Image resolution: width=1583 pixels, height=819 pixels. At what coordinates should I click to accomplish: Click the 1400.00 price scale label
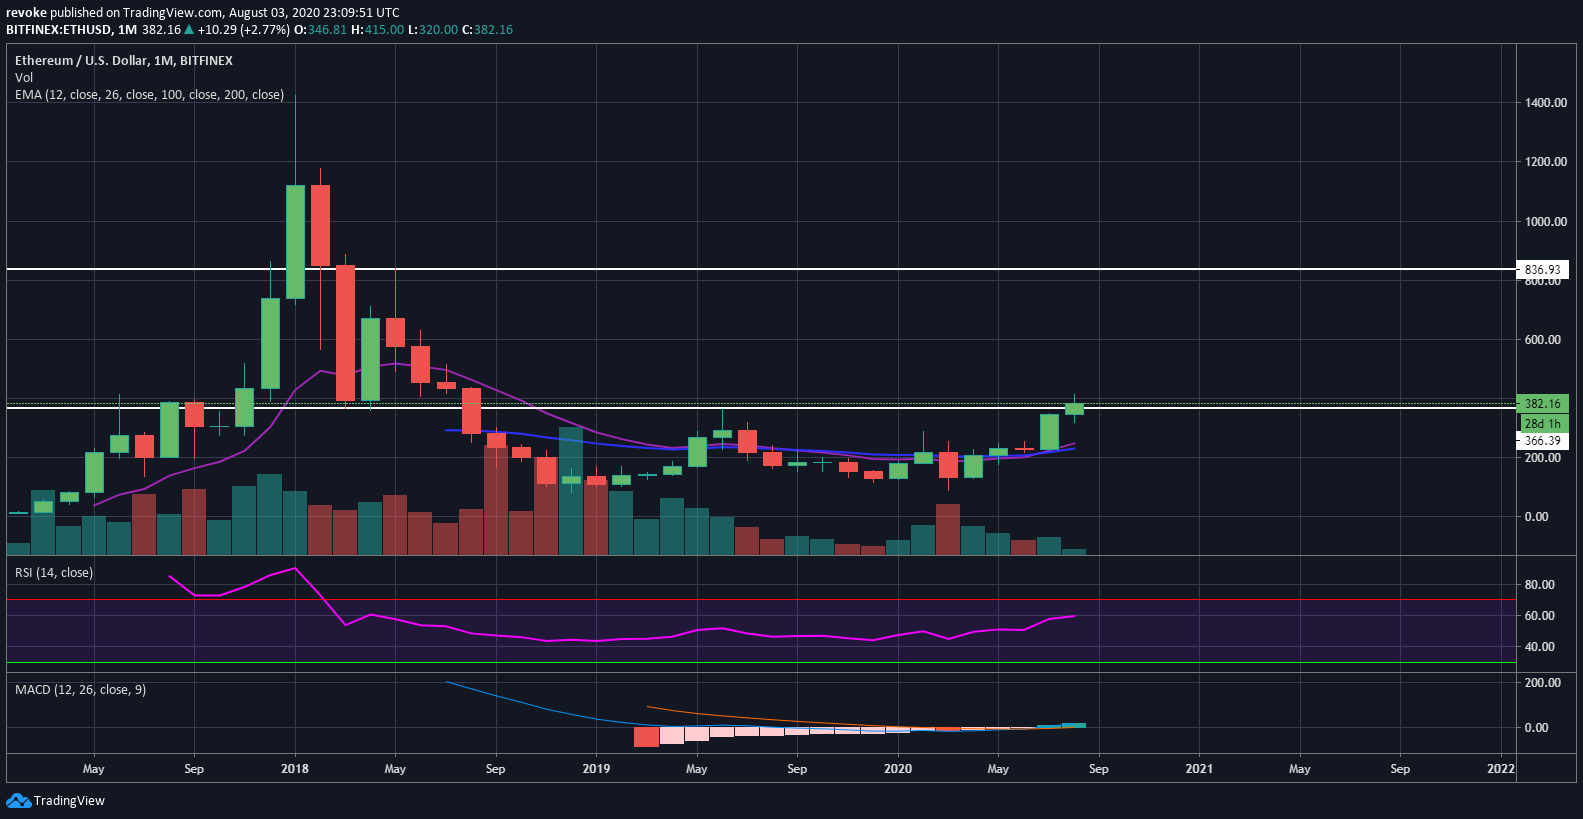pyautogui.click(x=1545, y=103)
